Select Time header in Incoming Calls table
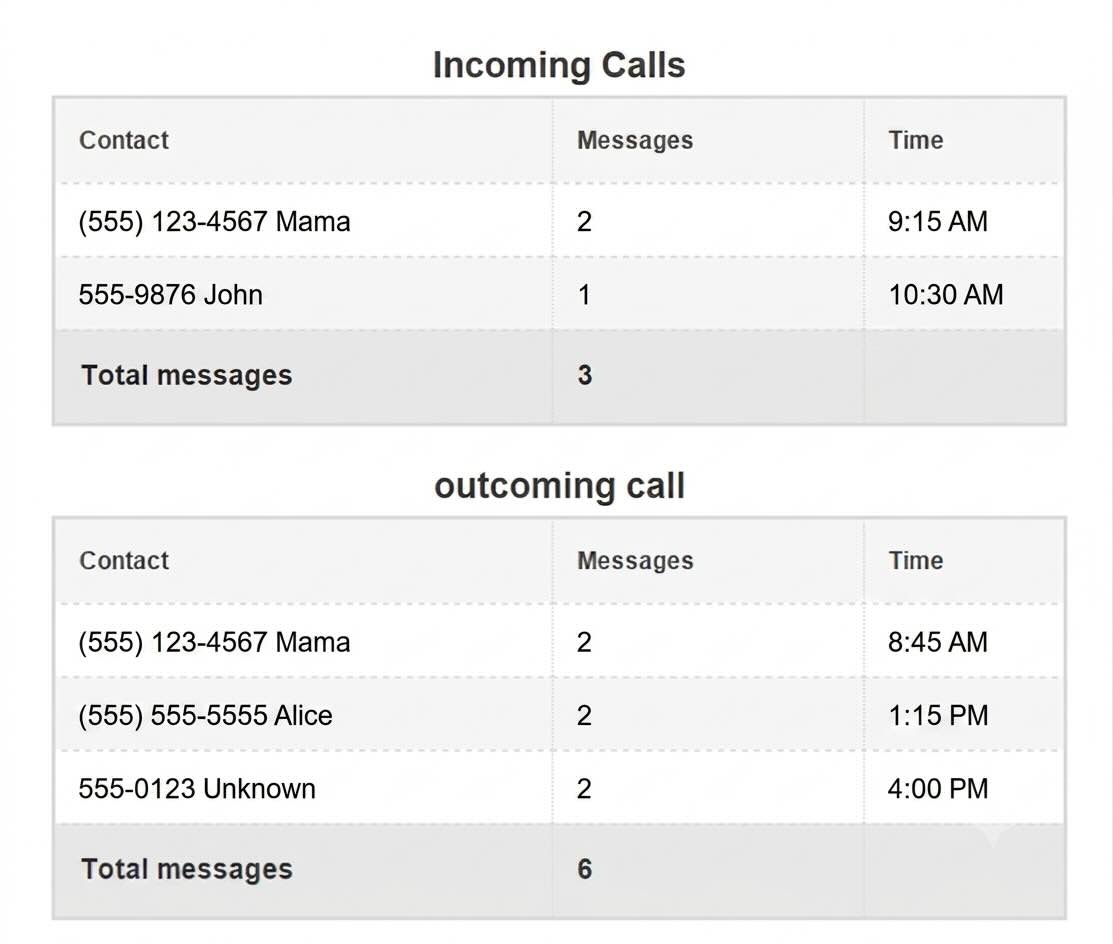 click(916, 141)
